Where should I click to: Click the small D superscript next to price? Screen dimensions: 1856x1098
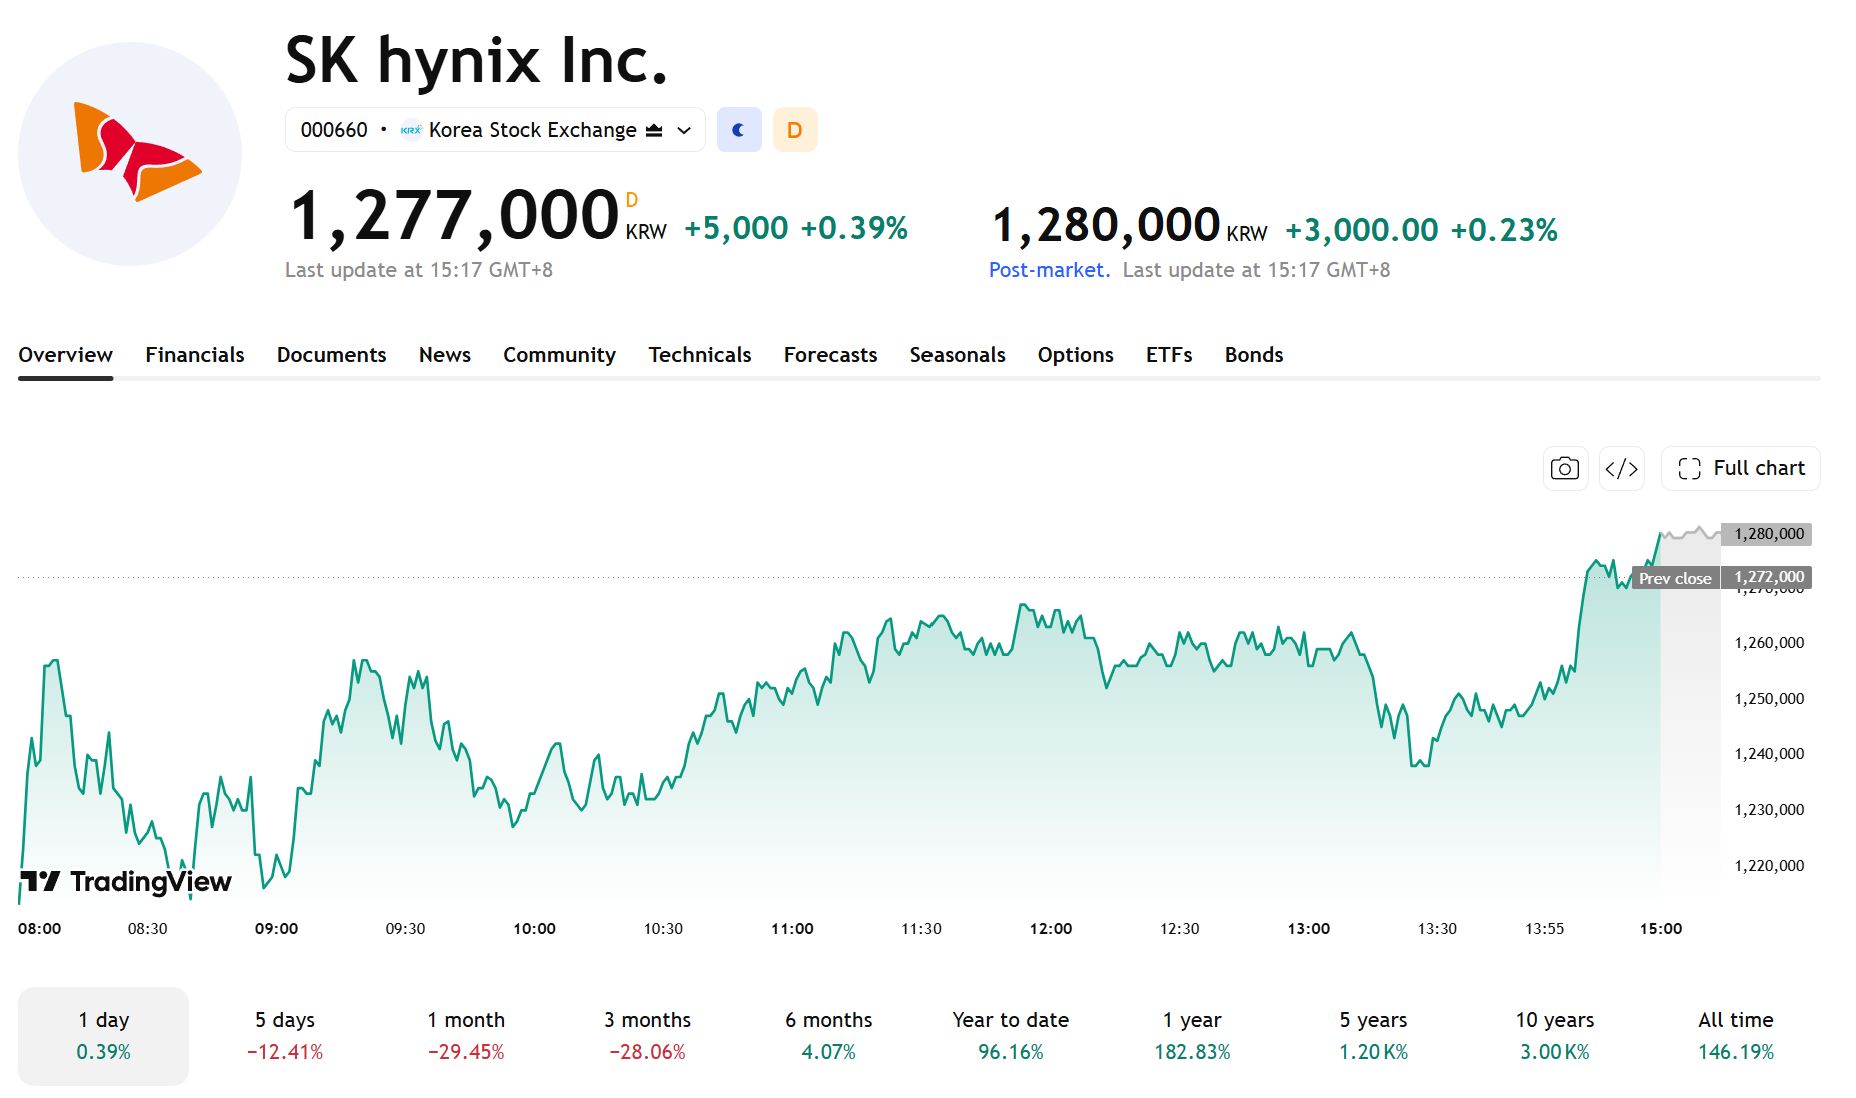pyautogui.click(x=632, y=200)
